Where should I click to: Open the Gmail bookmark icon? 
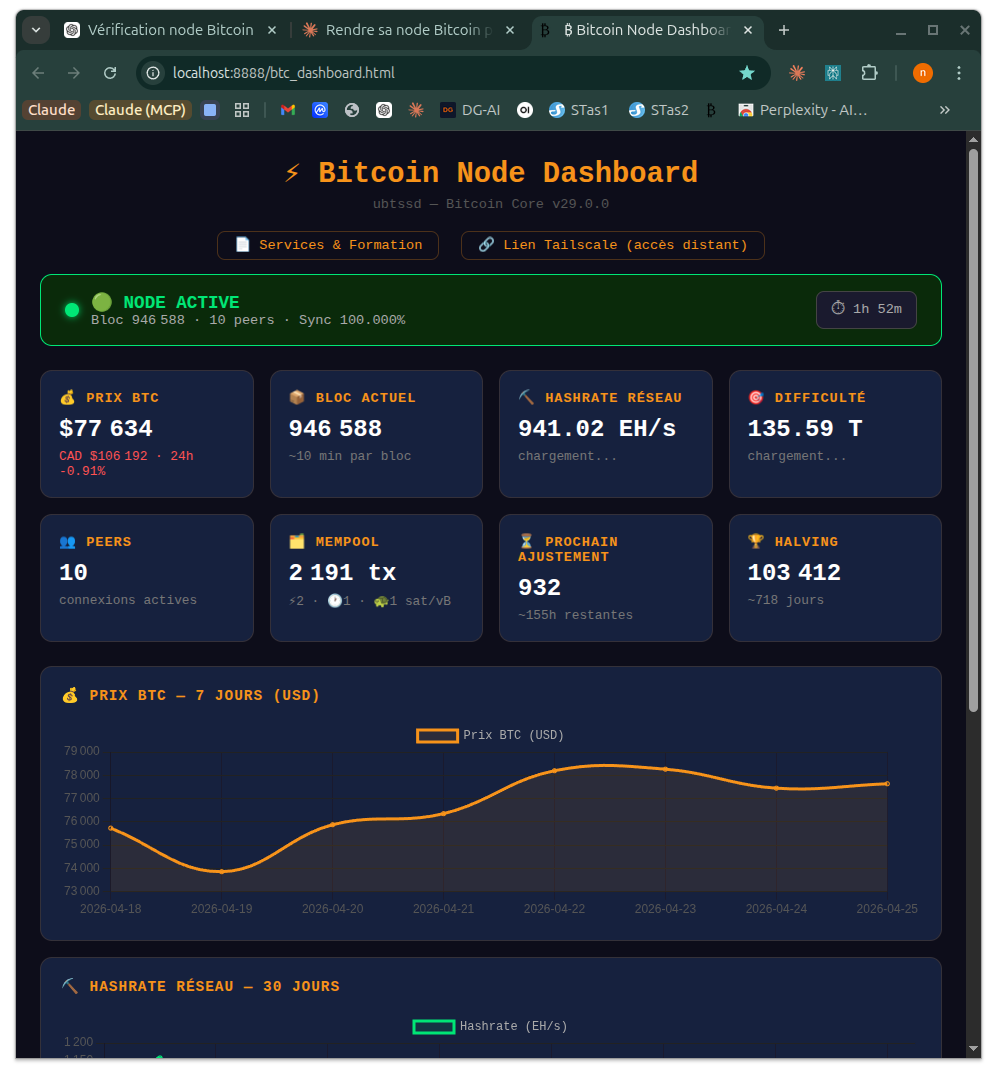(x=288, y=110)
